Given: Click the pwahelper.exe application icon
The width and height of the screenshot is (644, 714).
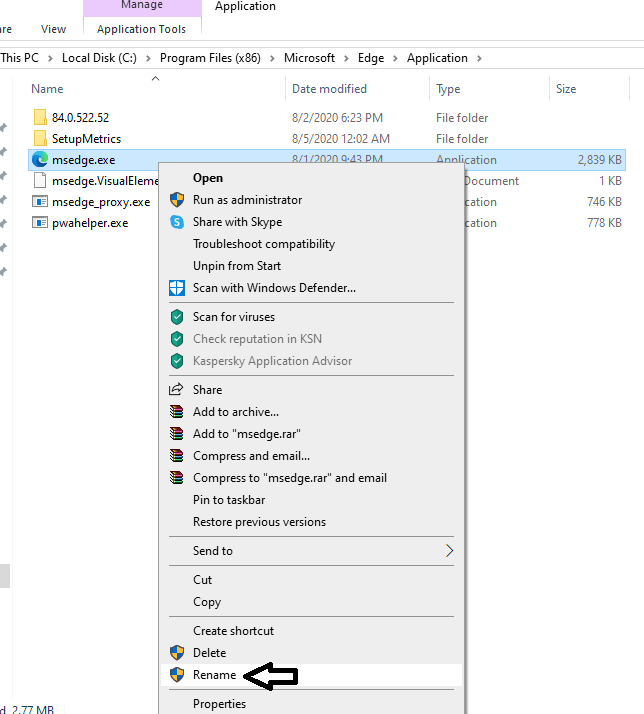Looking at the screenshot, I should tap(40, 223).
